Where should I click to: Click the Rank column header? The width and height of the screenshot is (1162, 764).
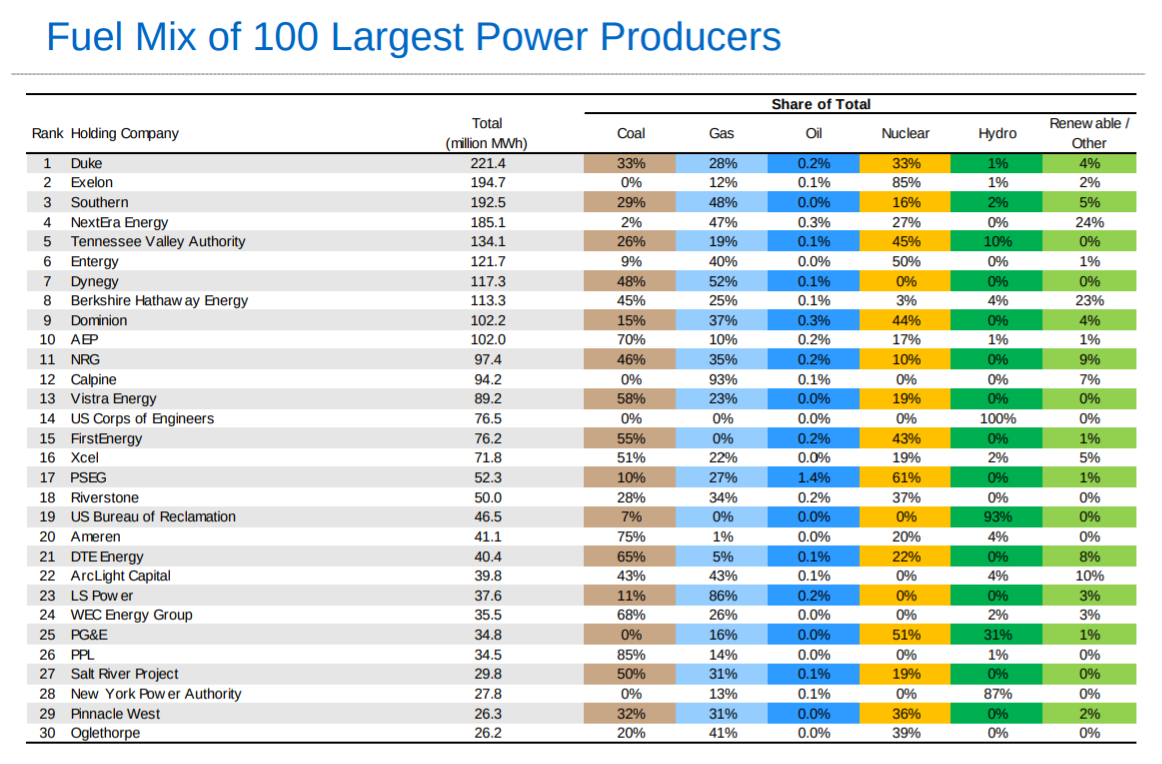[x=47, y=133]
